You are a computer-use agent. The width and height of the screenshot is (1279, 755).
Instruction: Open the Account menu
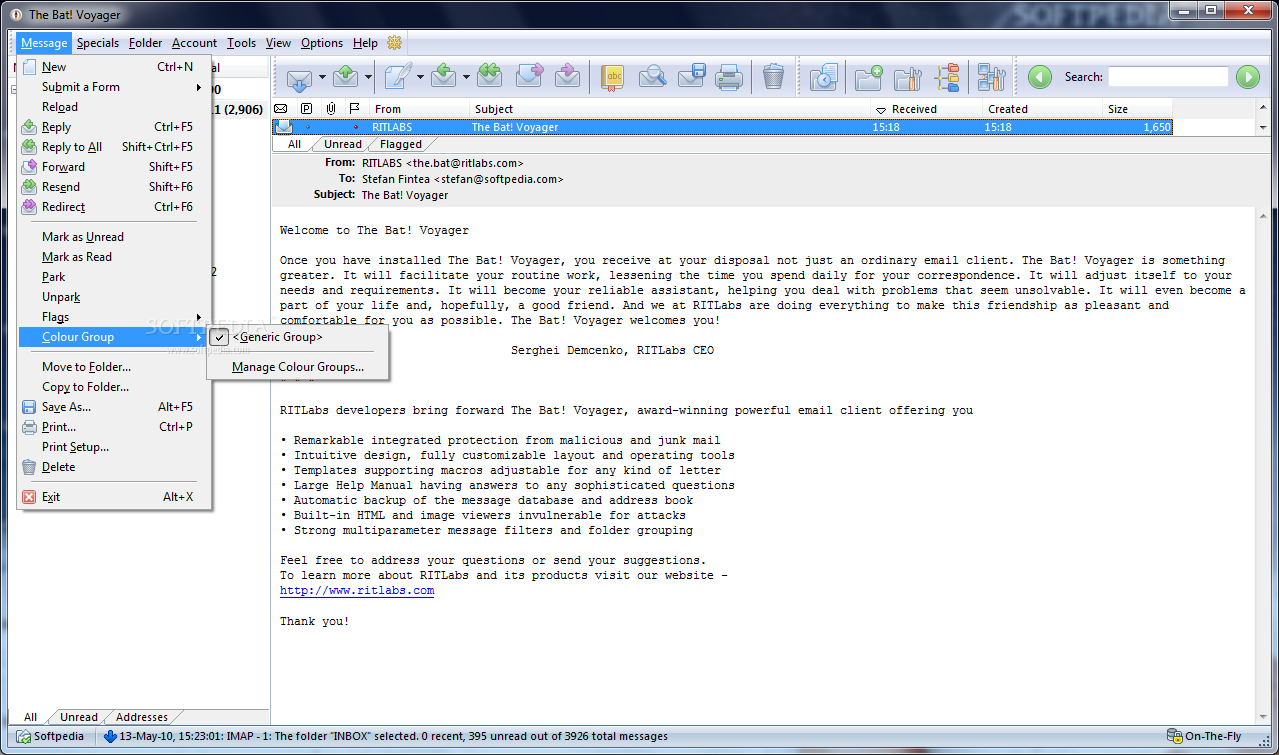(x=194, y=43)
